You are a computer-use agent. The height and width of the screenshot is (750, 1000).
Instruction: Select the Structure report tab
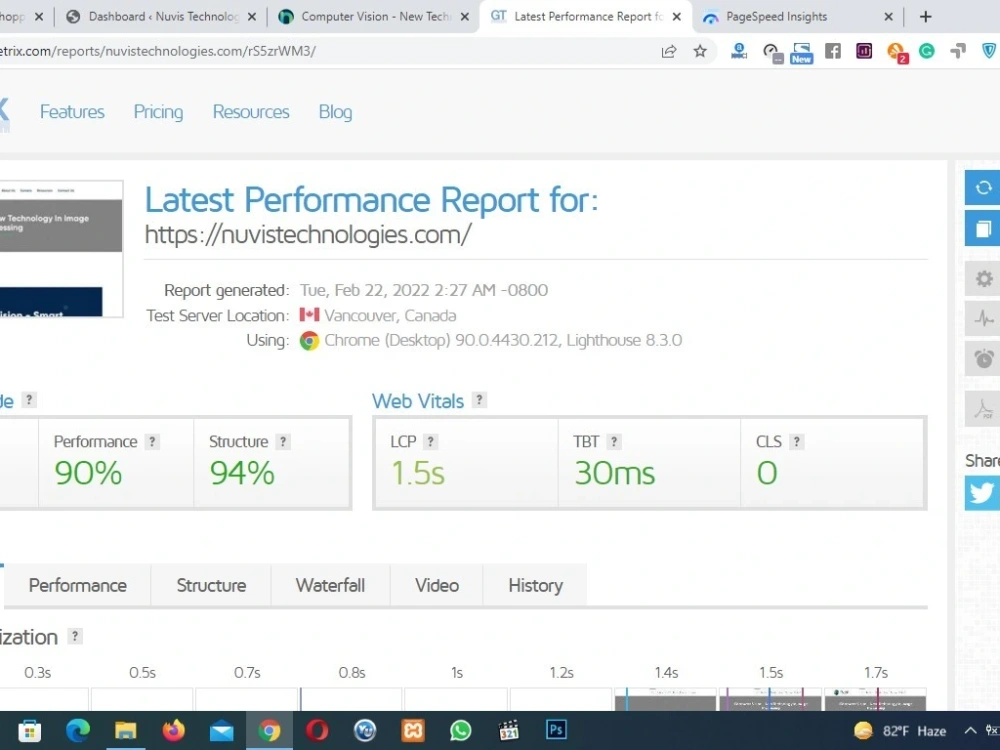(x=211, y=585)
